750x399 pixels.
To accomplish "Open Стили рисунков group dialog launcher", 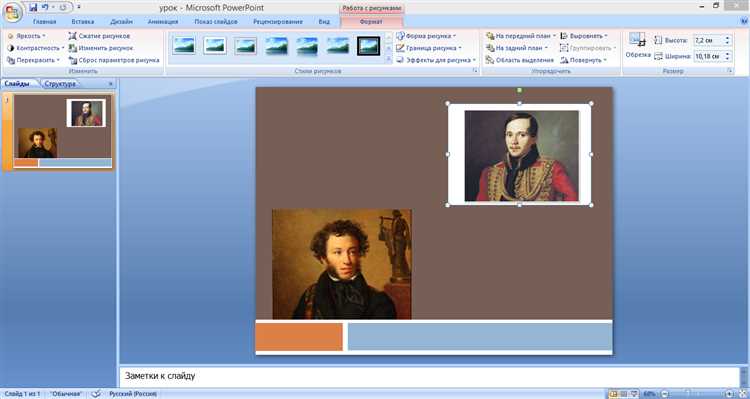I will tap(475, 71).
